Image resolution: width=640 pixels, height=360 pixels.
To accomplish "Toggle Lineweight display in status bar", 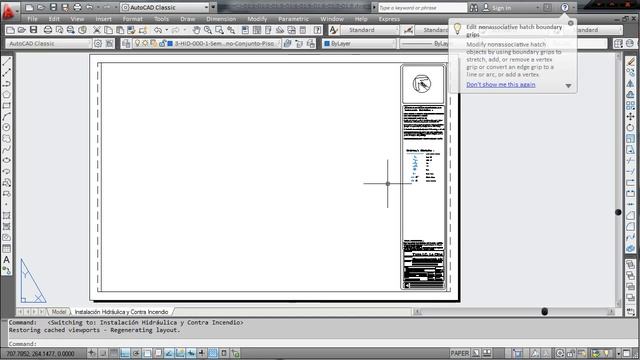I will [x=202, y=353].
